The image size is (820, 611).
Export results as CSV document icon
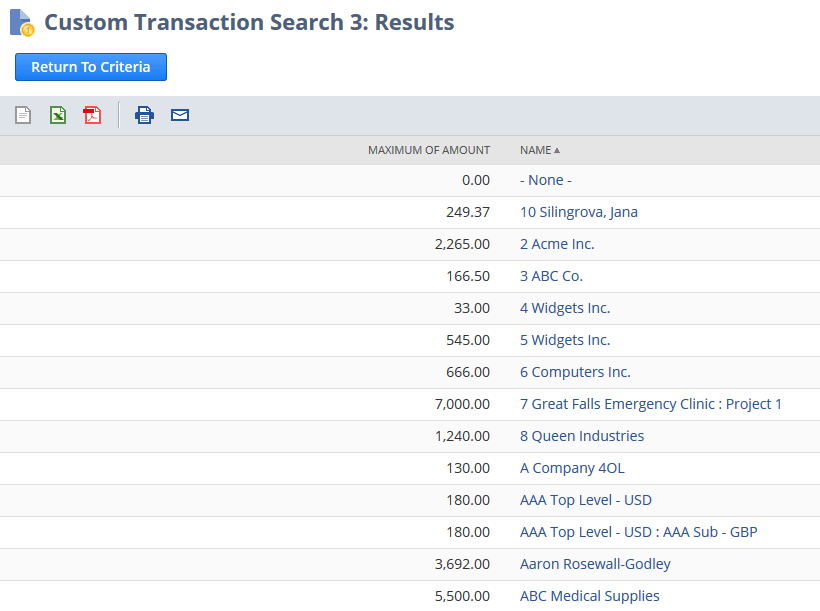[x=23, y=115]
